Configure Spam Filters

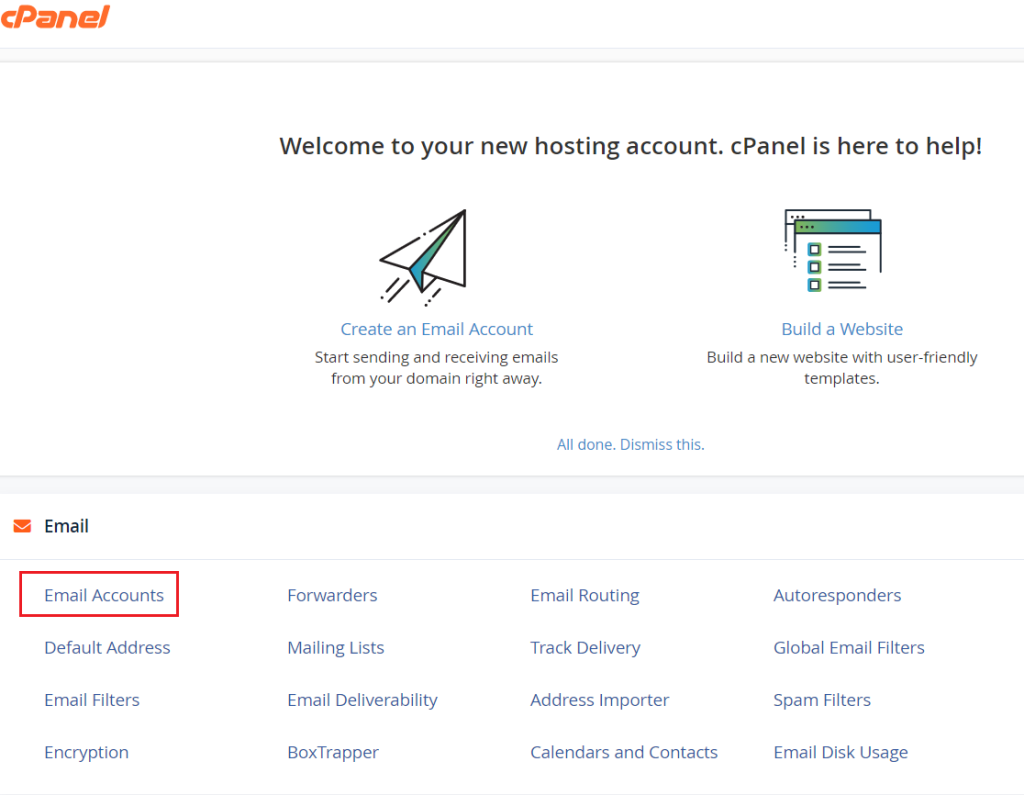(821, 700)
